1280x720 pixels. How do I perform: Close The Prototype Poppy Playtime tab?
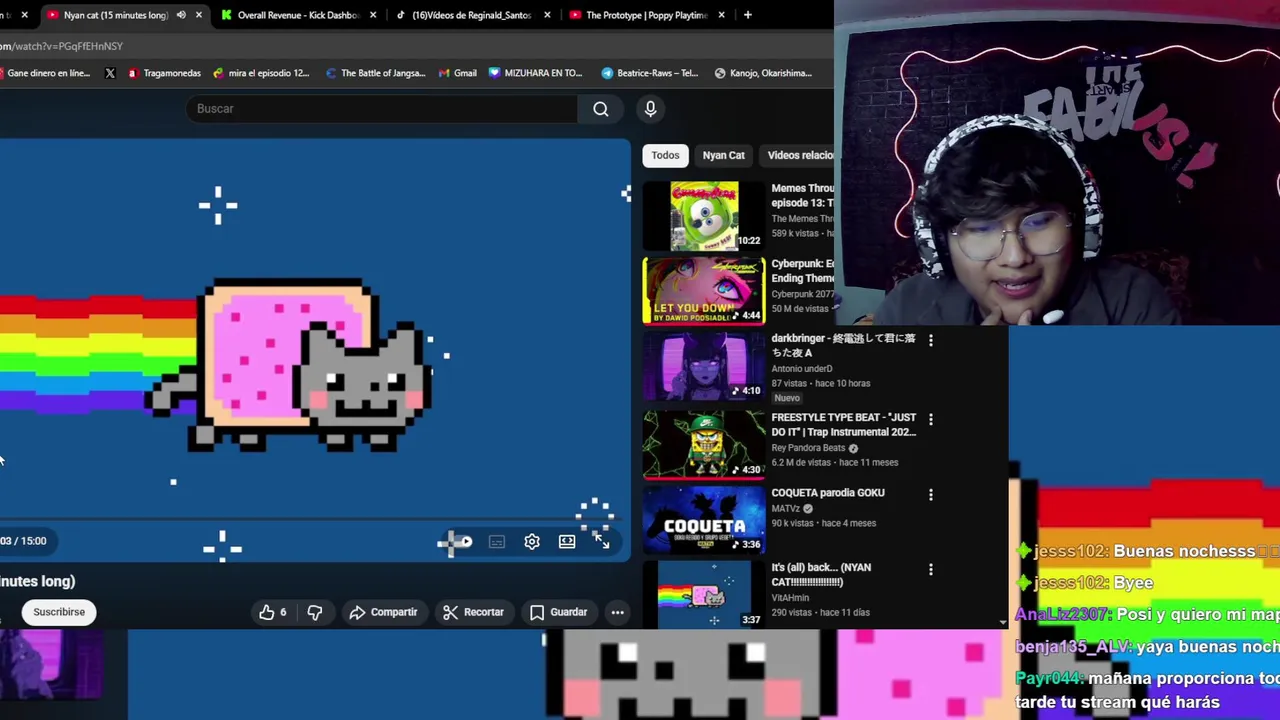[721, 15]
